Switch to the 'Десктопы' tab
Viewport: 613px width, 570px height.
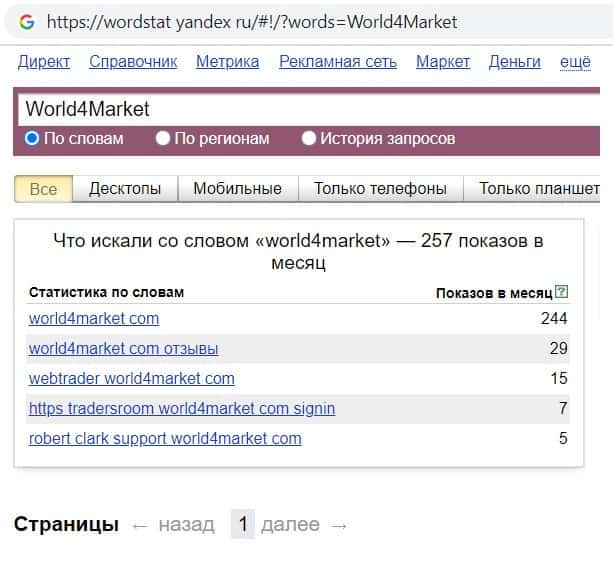click(125, 188)
